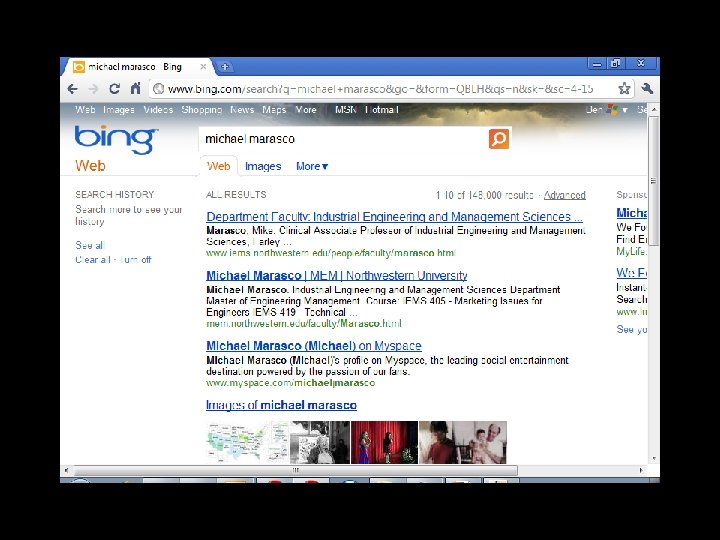Open More in top navigation bar
720x540 pixels.
[x=306, y=110]
